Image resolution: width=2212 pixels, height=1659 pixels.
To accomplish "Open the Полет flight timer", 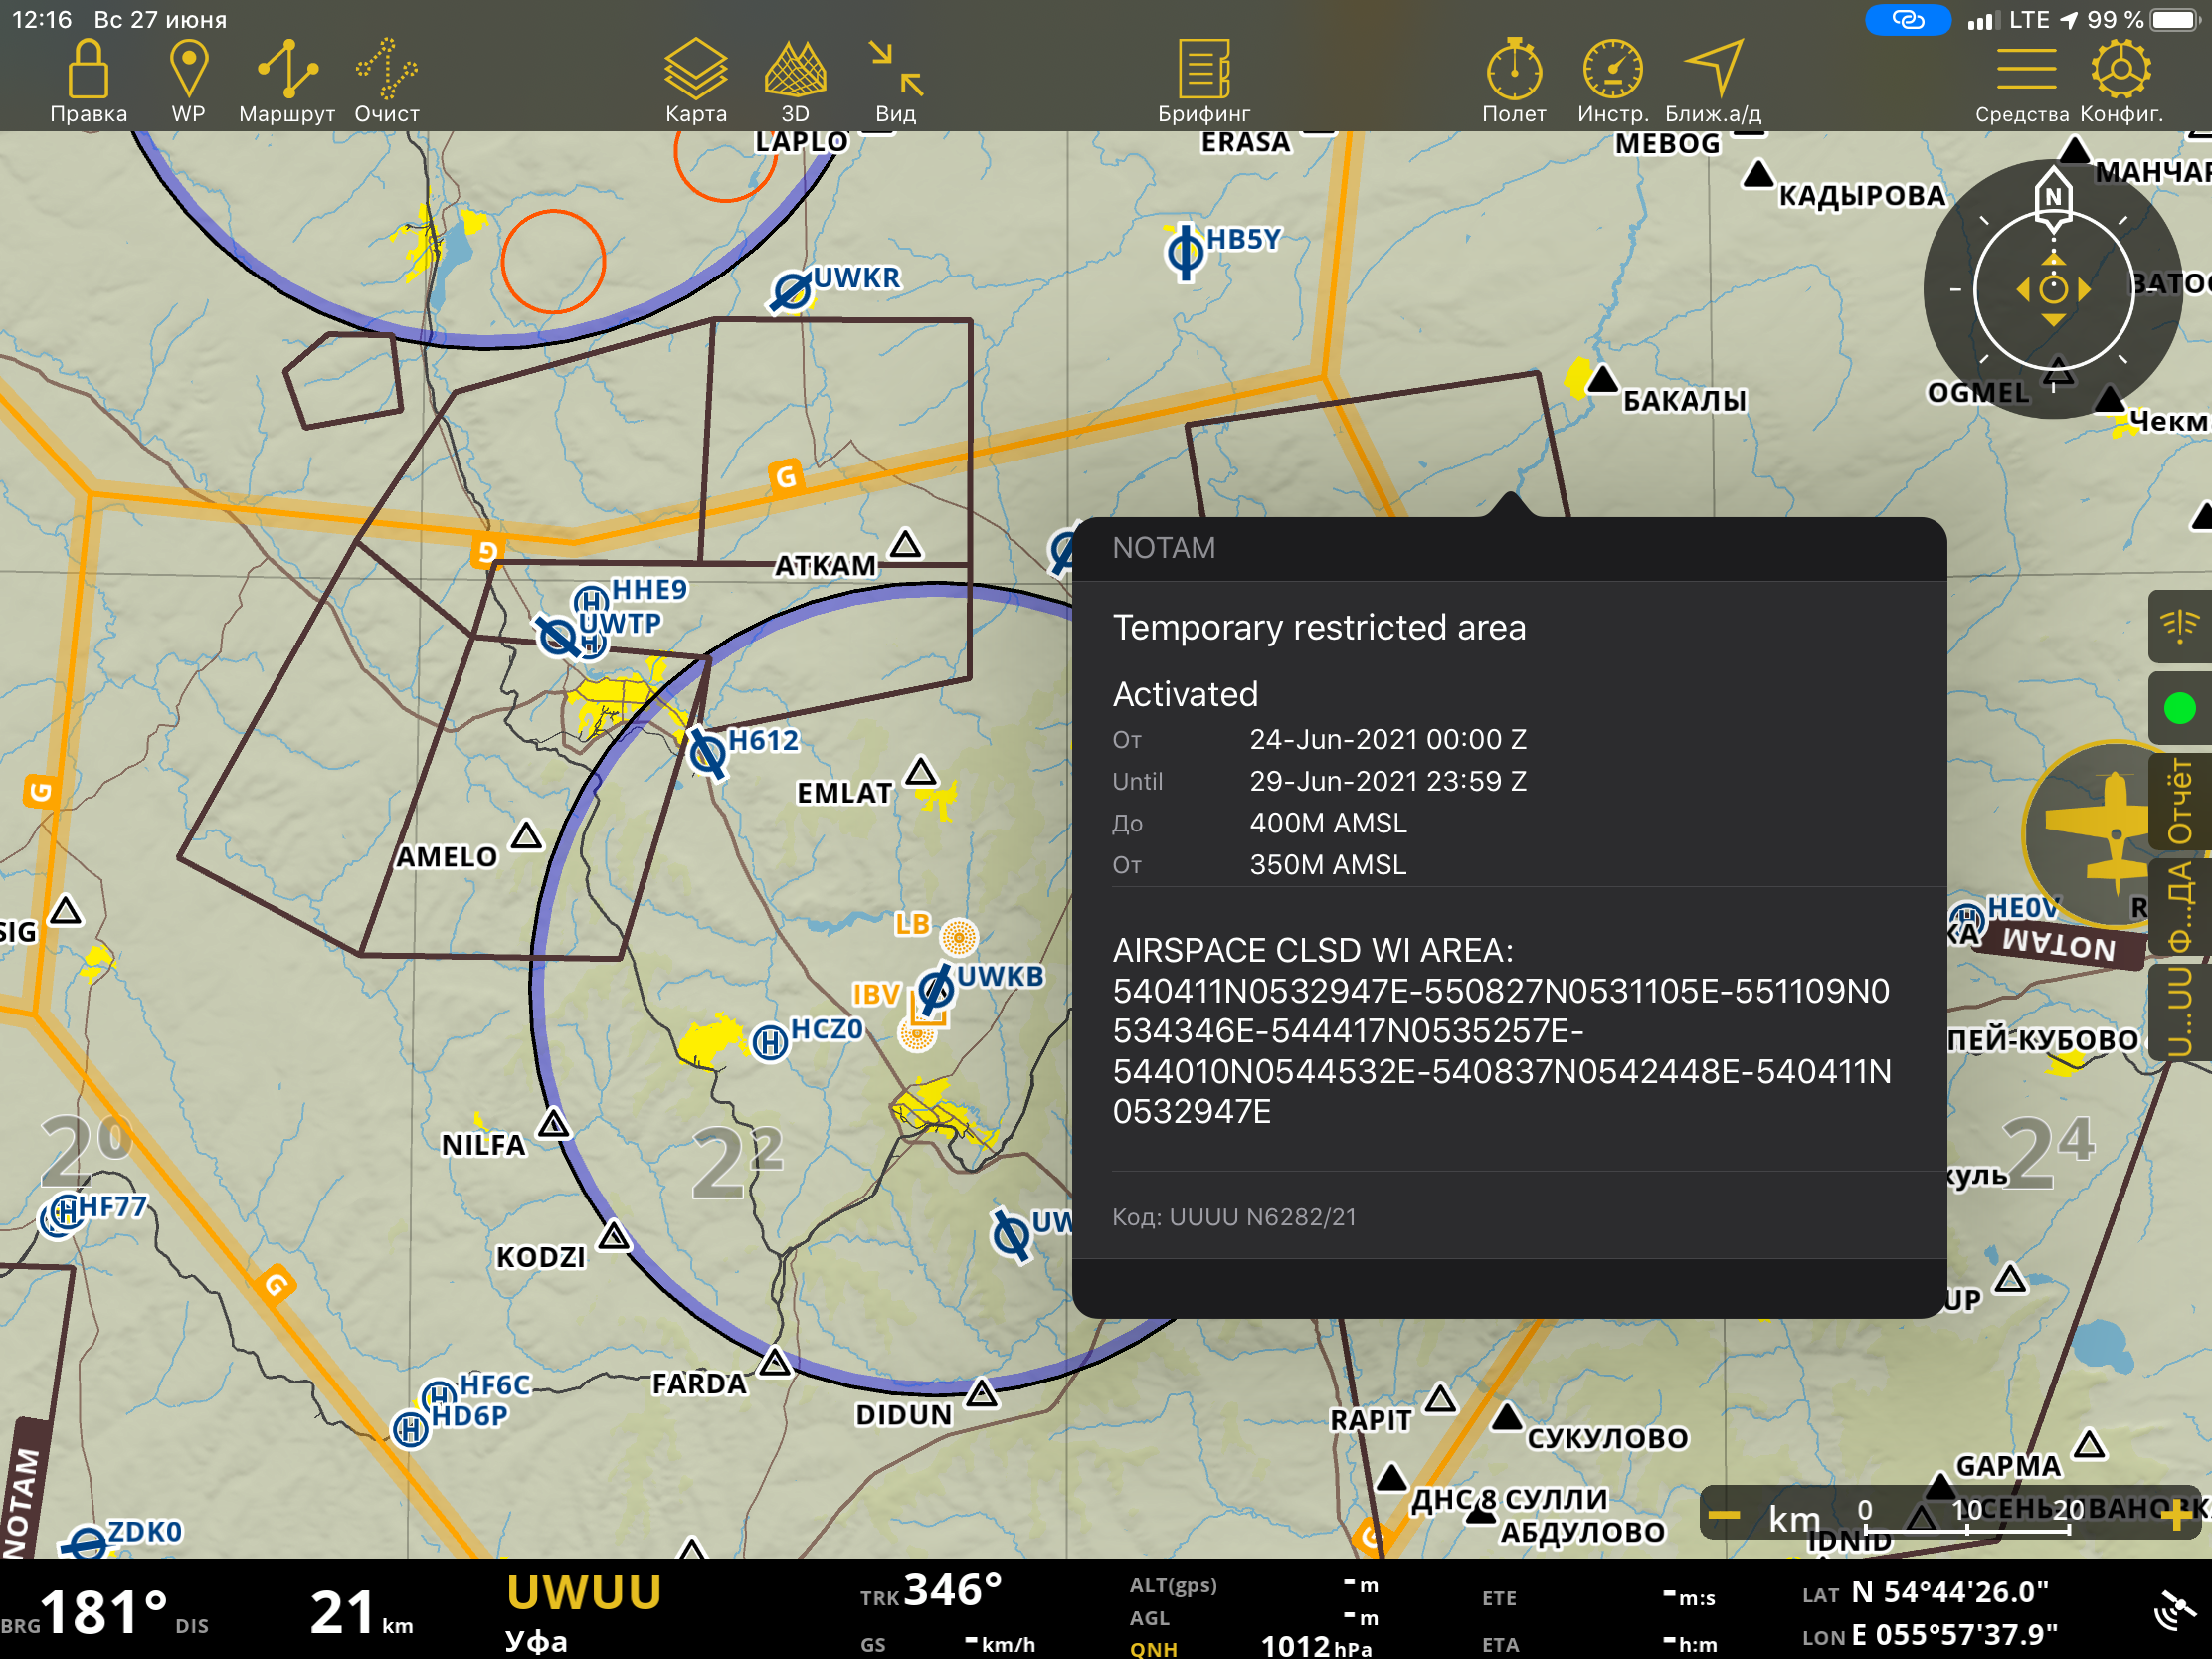I will point(1513,70).
